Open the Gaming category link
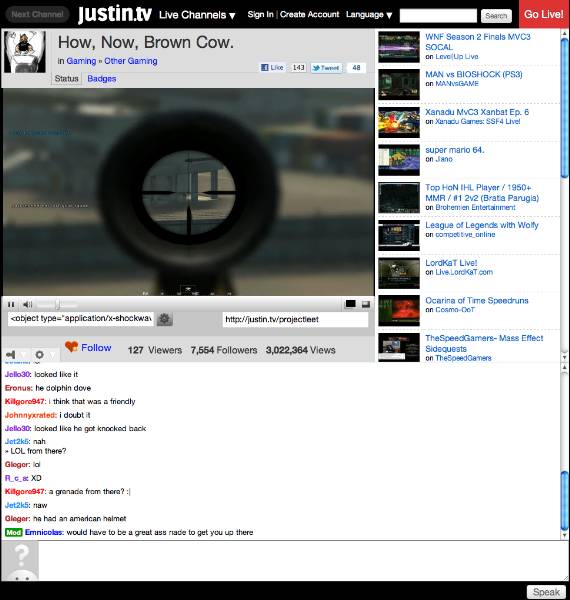The image size is (570, 600). point(81,61)
